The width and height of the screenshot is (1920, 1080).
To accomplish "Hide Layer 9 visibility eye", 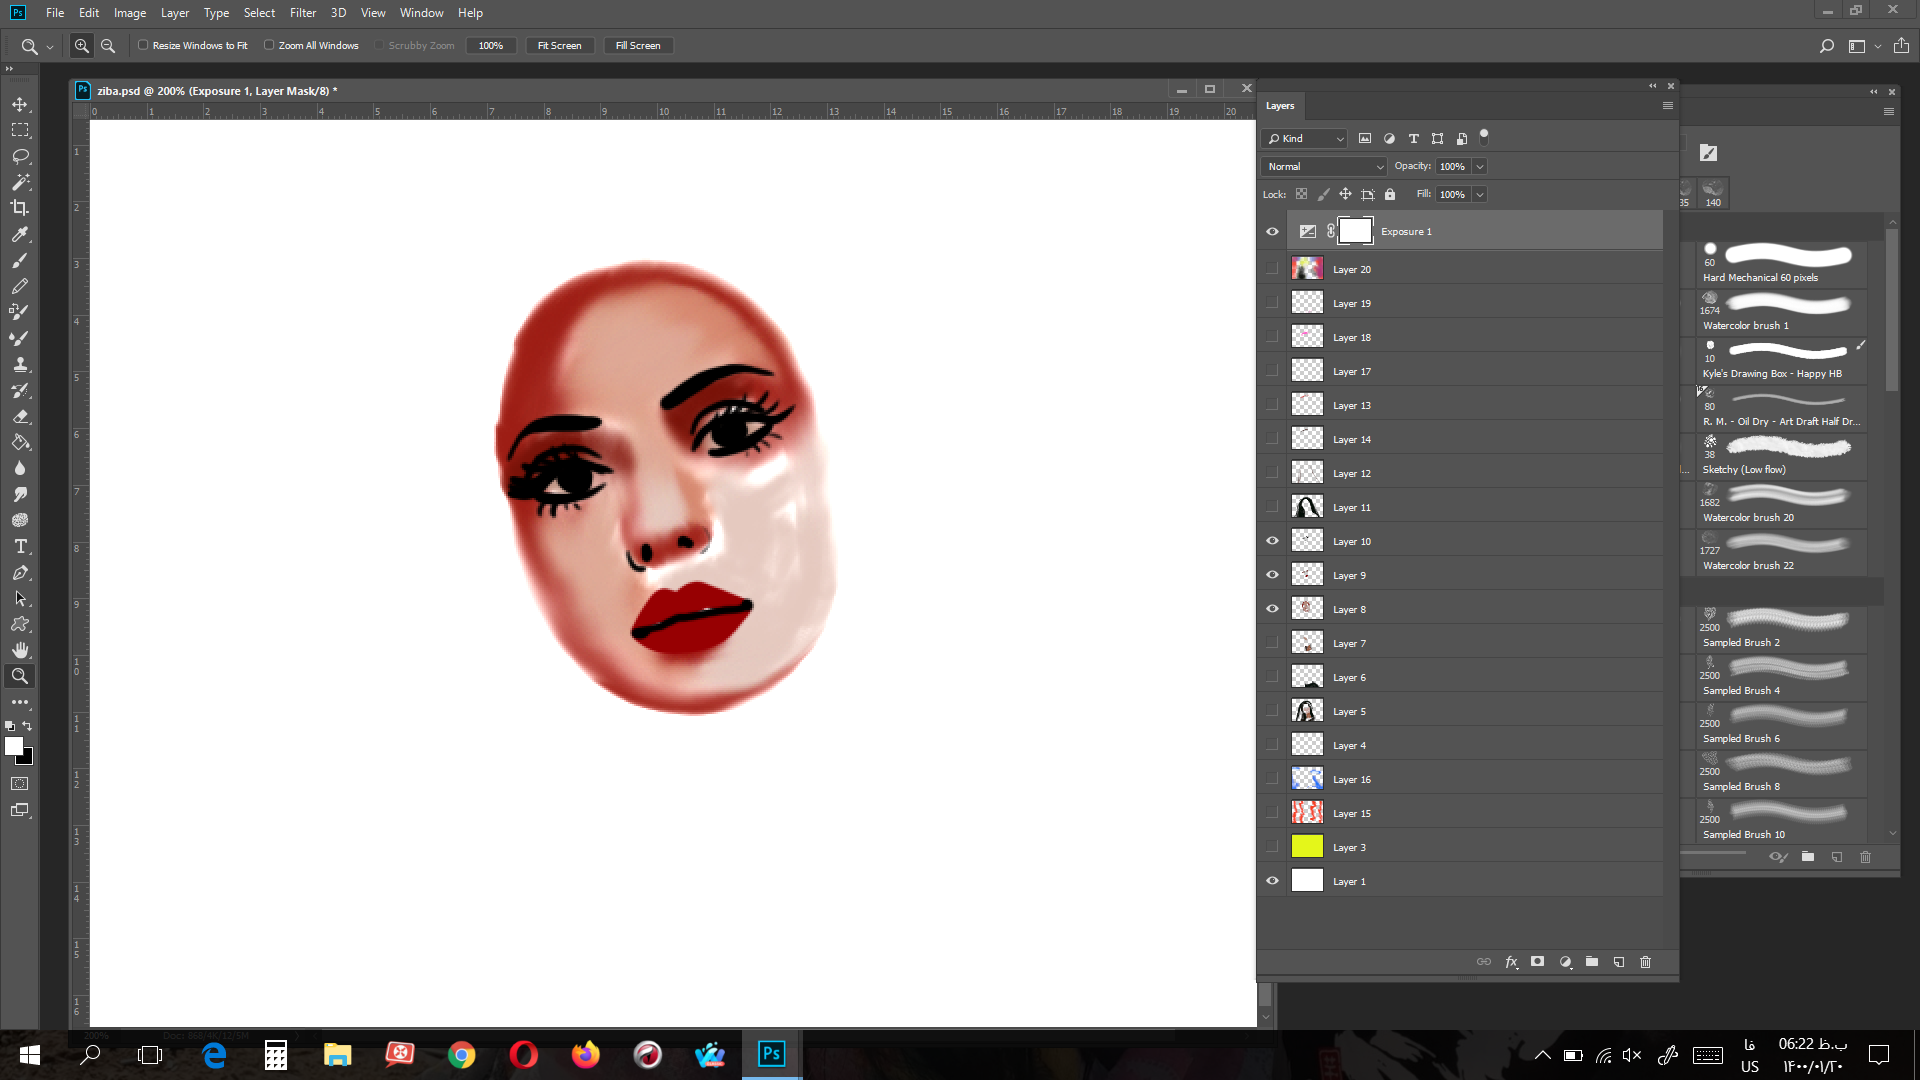I will pyautogui.click(x=1272, y=575).
